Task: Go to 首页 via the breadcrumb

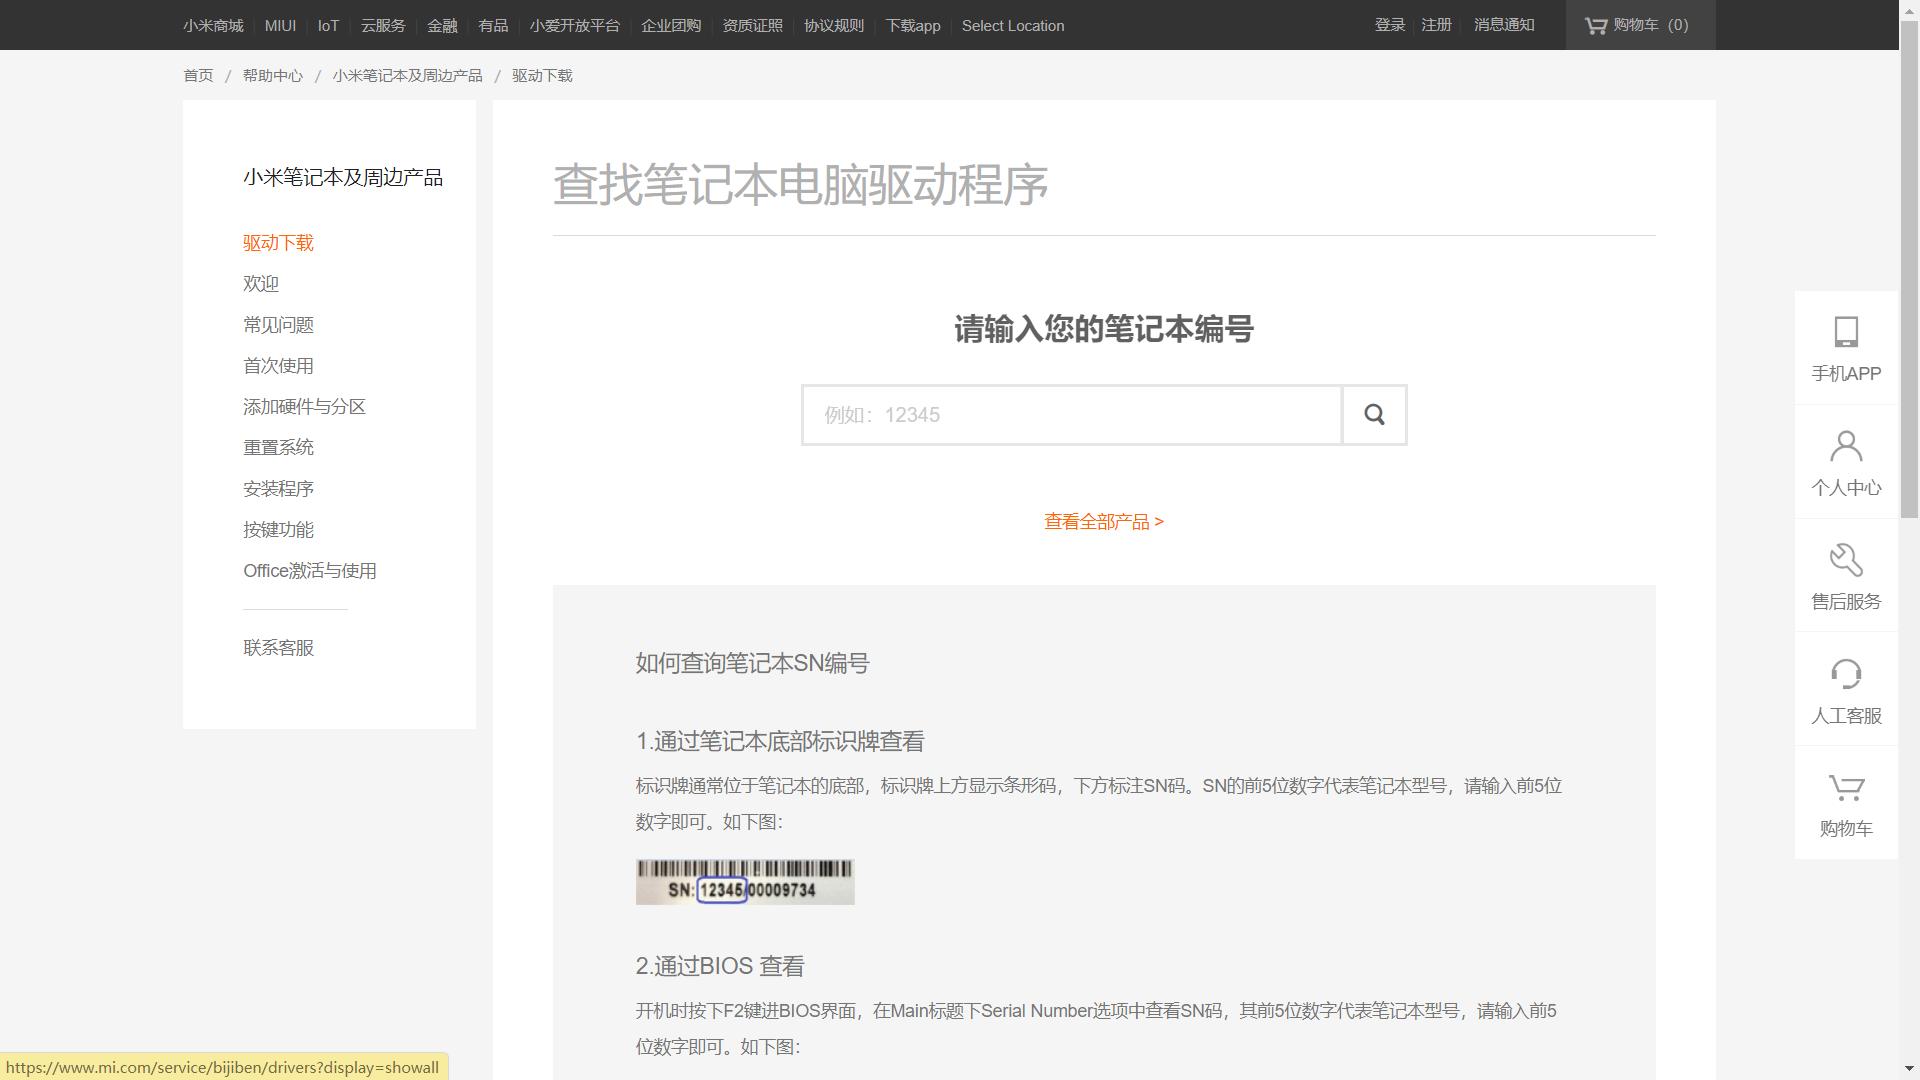Action: pyautogui.click(x=198, y=75)
